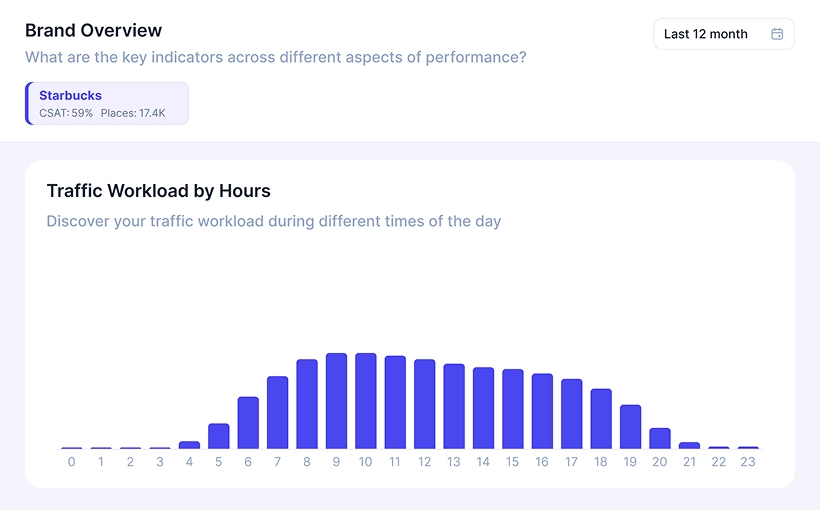Click the bar for hour 20

pos(660,438)
